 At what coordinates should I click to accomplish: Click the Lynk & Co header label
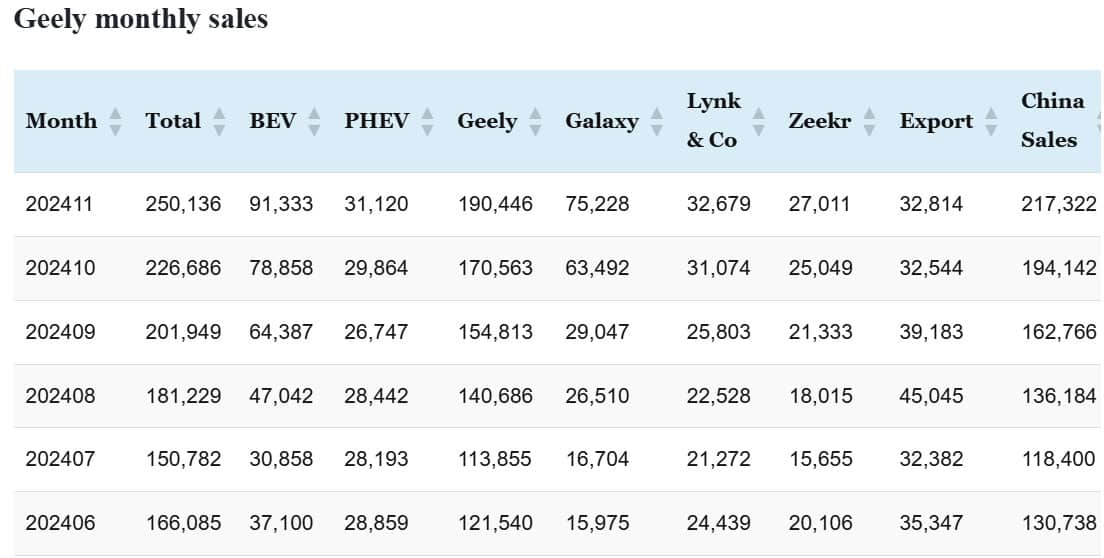pos(713,121)
